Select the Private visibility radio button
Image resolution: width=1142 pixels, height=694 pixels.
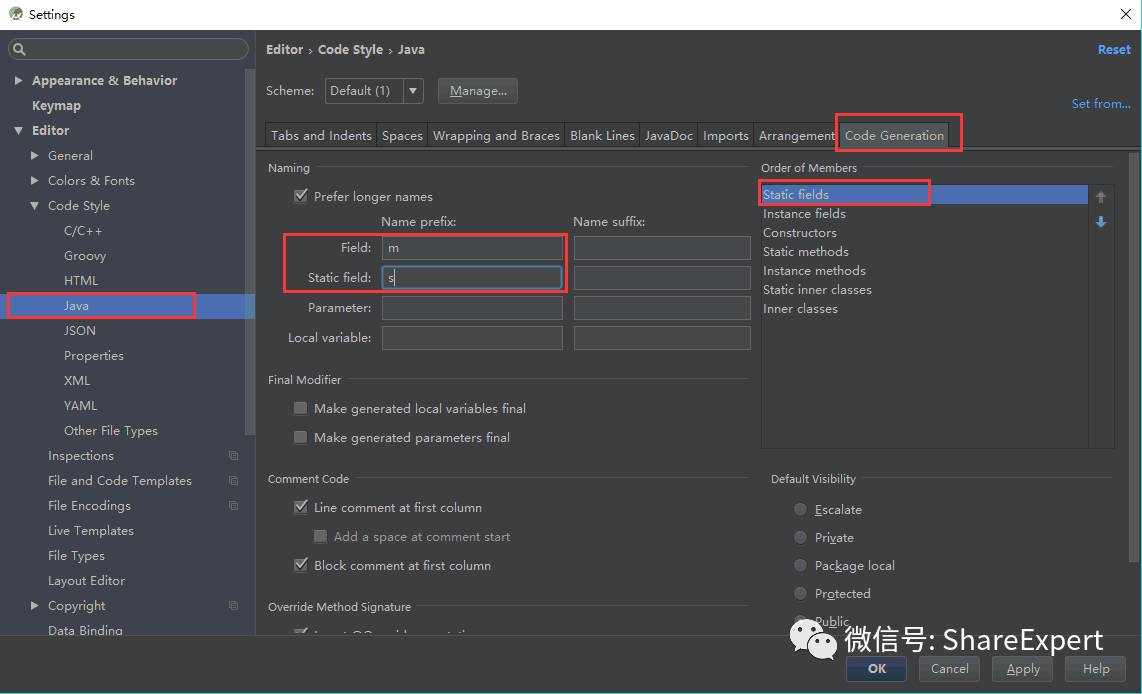pyautogui.click(x=800, y=537)
